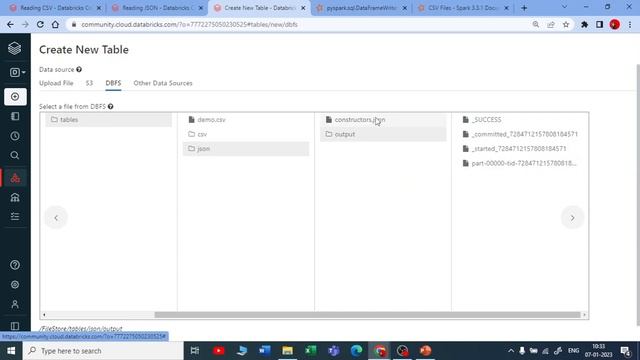Open the Data icon highlighted in red

(x=15, y=178)
